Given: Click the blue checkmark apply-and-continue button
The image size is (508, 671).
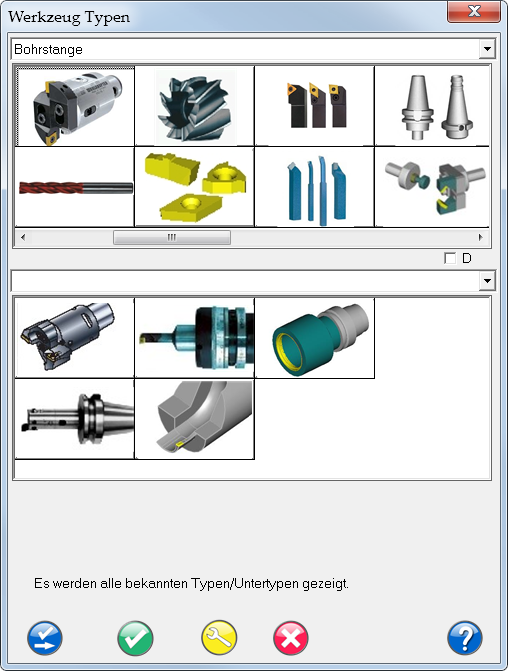Looking at the screenshot, I should pos(45,638).
